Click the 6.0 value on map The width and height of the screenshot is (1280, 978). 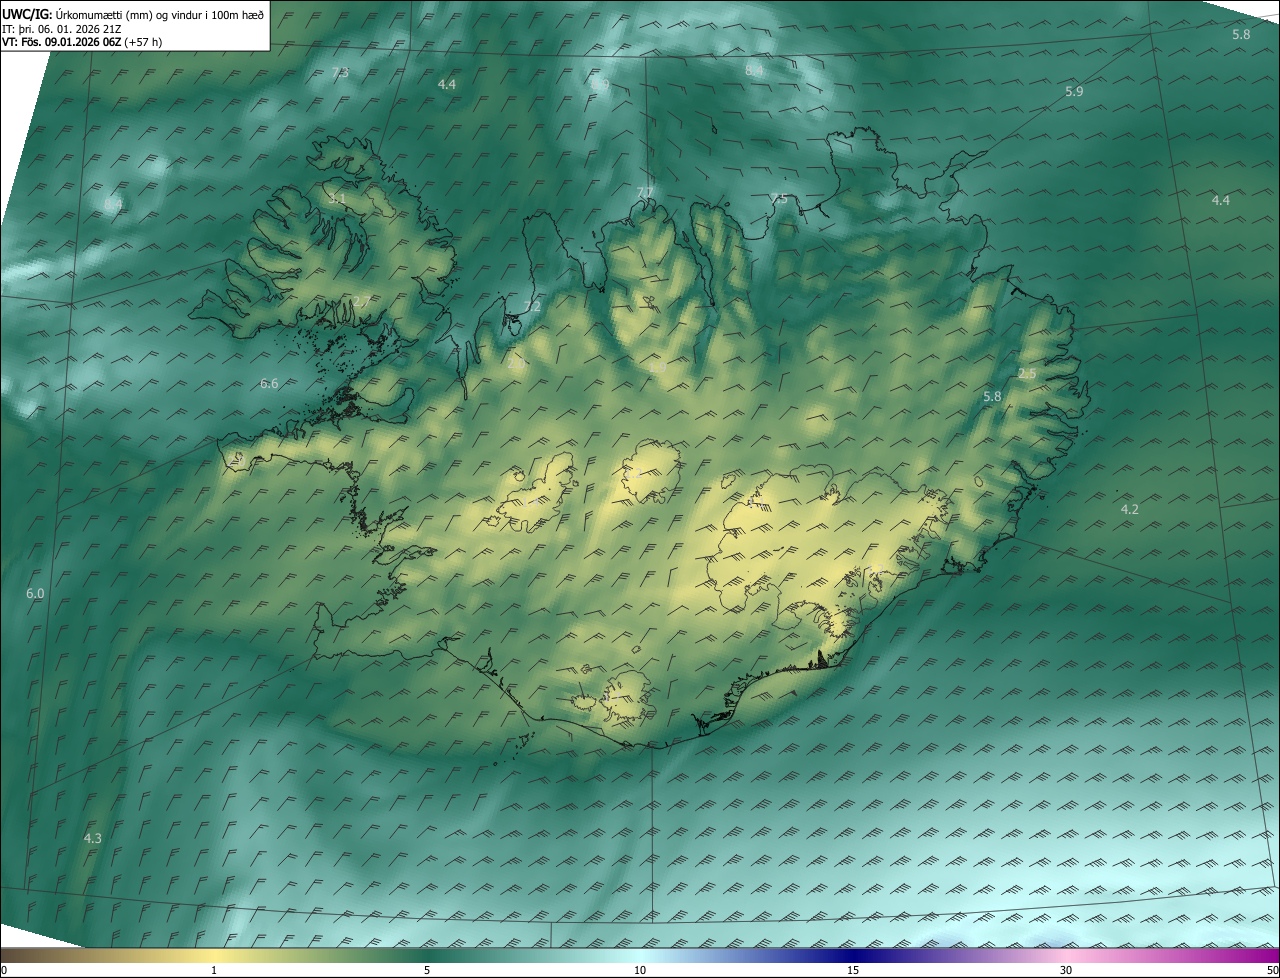click(35, 593)
